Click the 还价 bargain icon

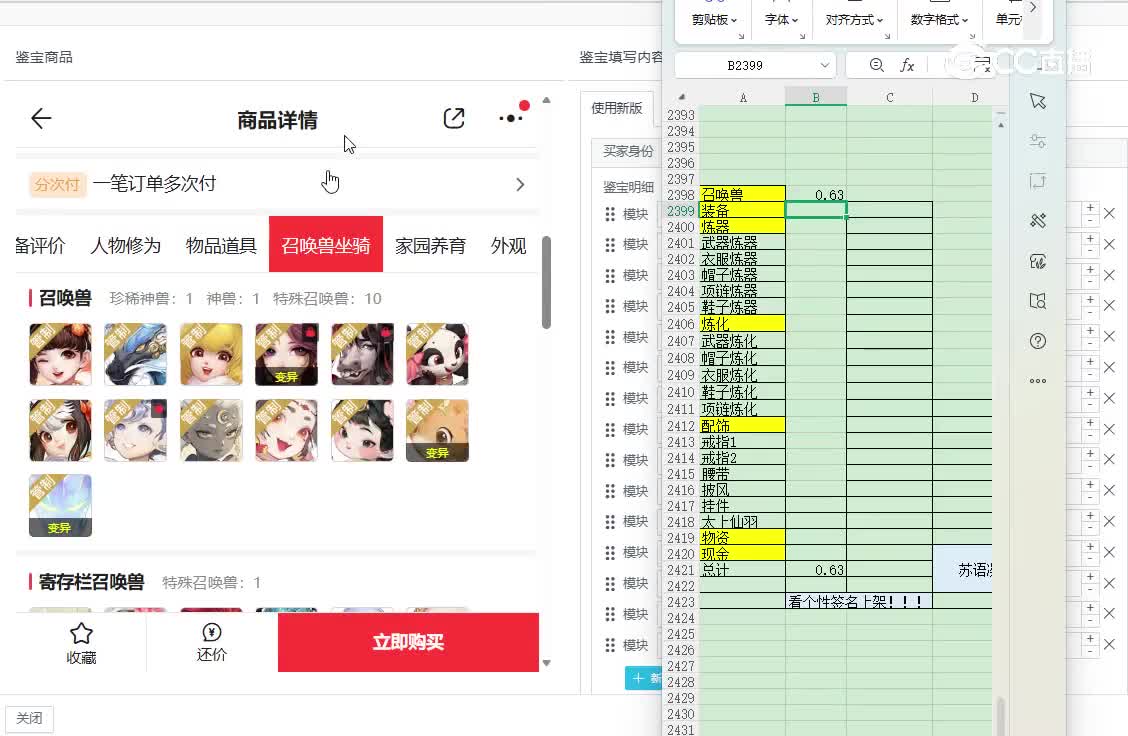click(x=212, y=633)
